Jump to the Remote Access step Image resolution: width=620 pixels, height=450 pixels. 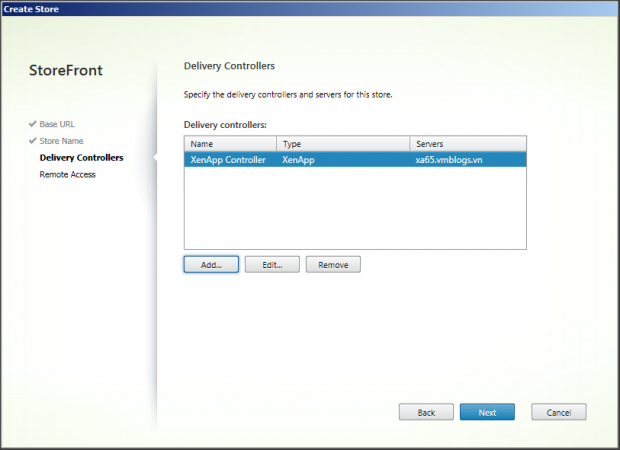pos(68,174)
